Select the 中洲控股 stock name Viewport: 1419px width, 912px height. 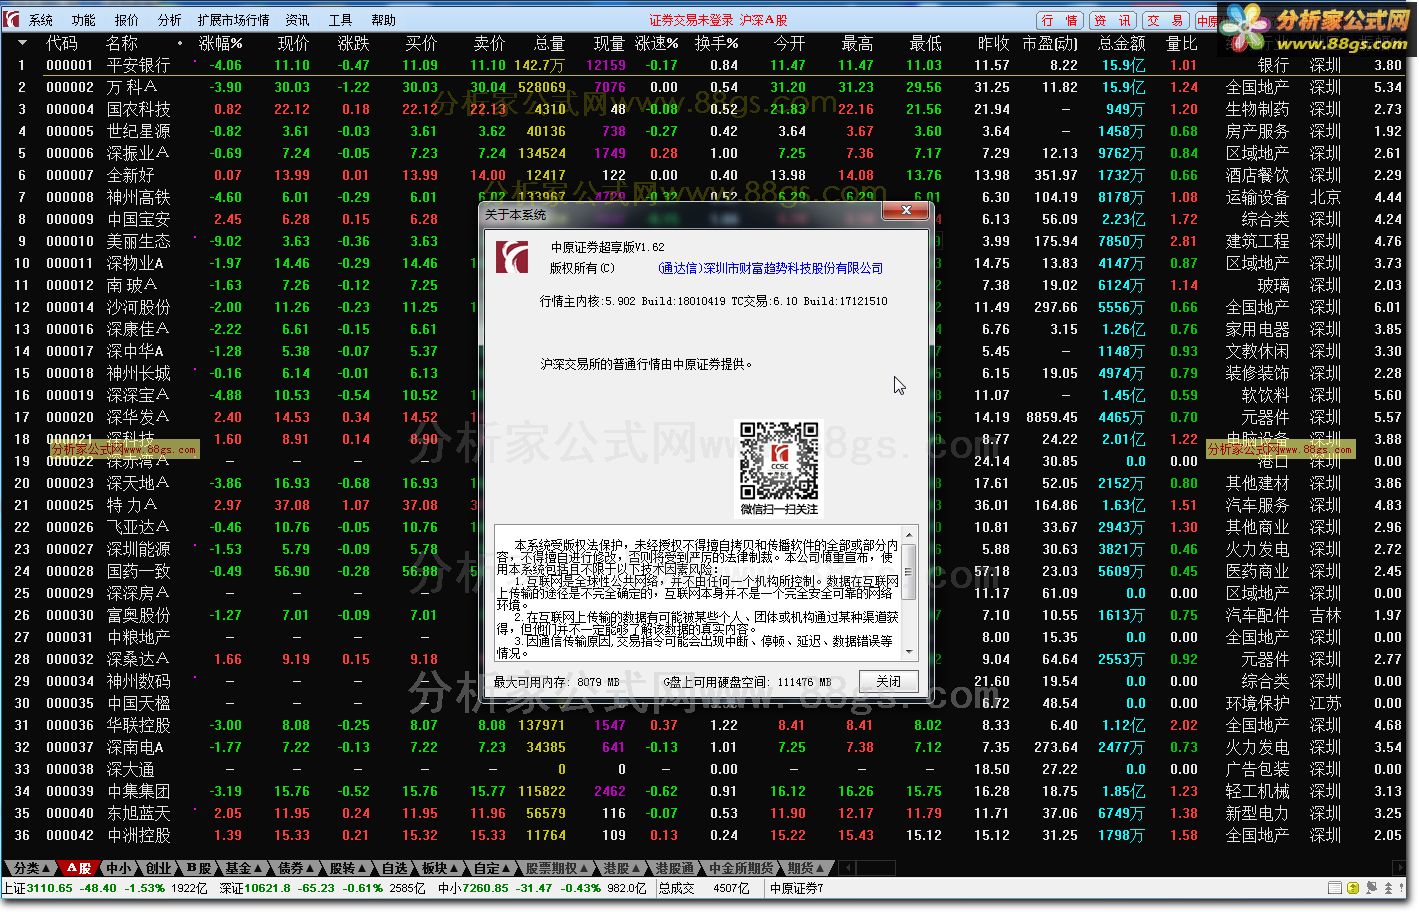tap(138, 835)
